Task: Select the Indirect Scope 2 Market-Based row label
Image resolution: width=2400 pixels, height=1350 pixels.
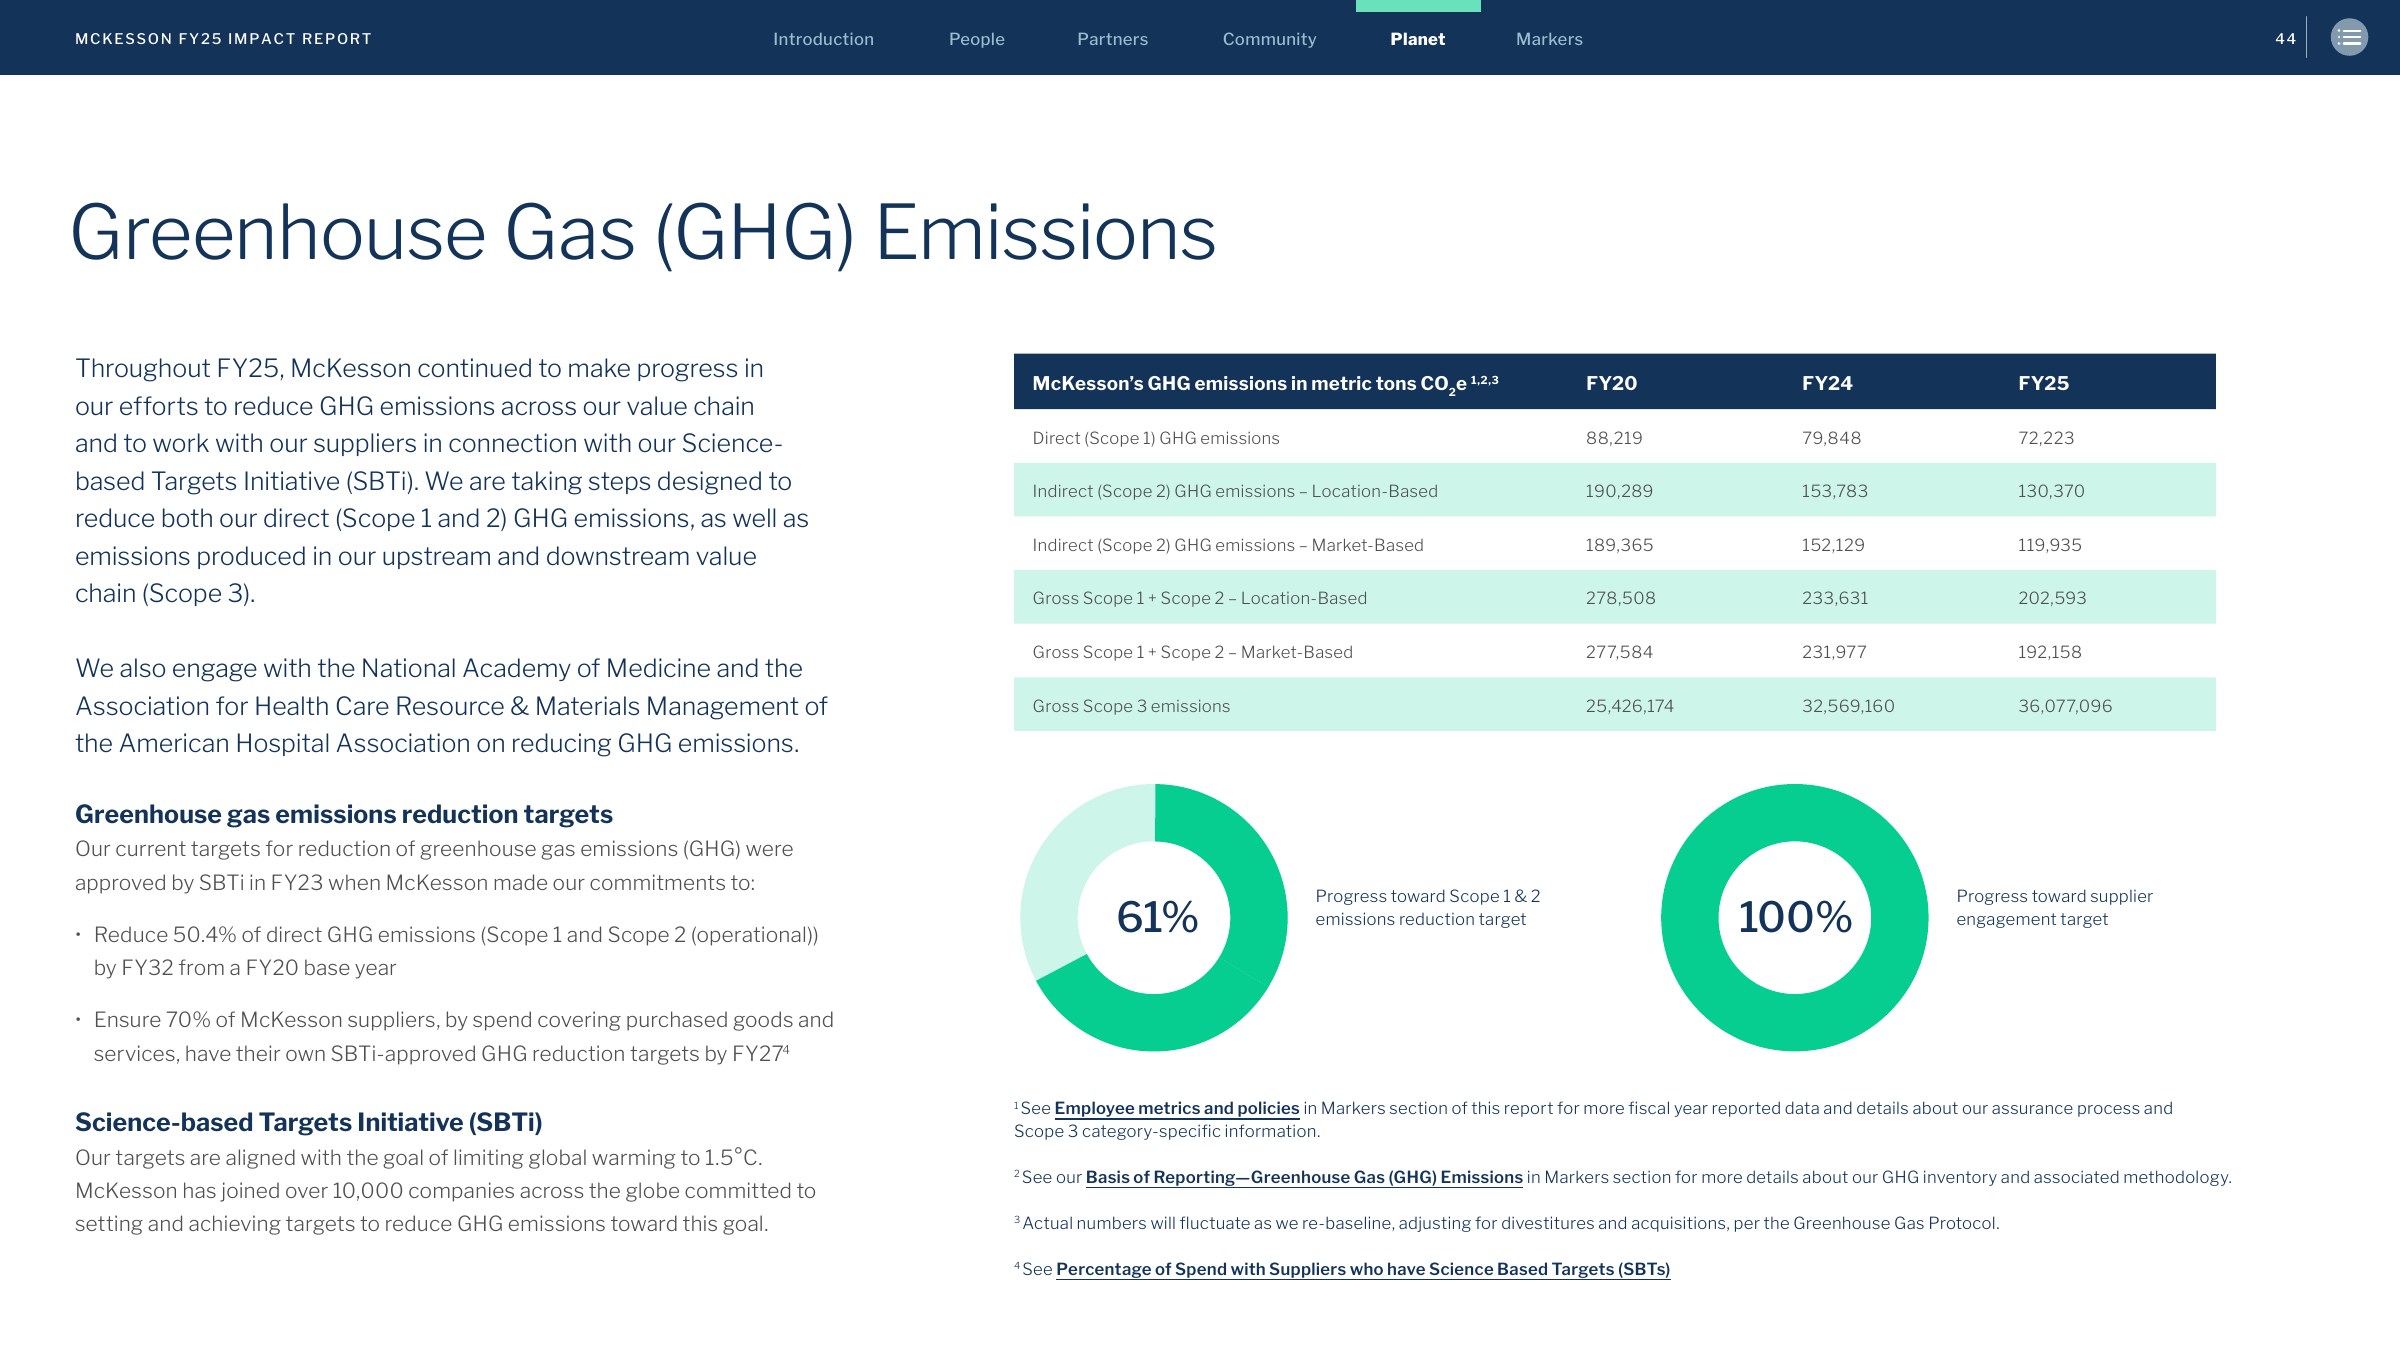Action: 1228,545
